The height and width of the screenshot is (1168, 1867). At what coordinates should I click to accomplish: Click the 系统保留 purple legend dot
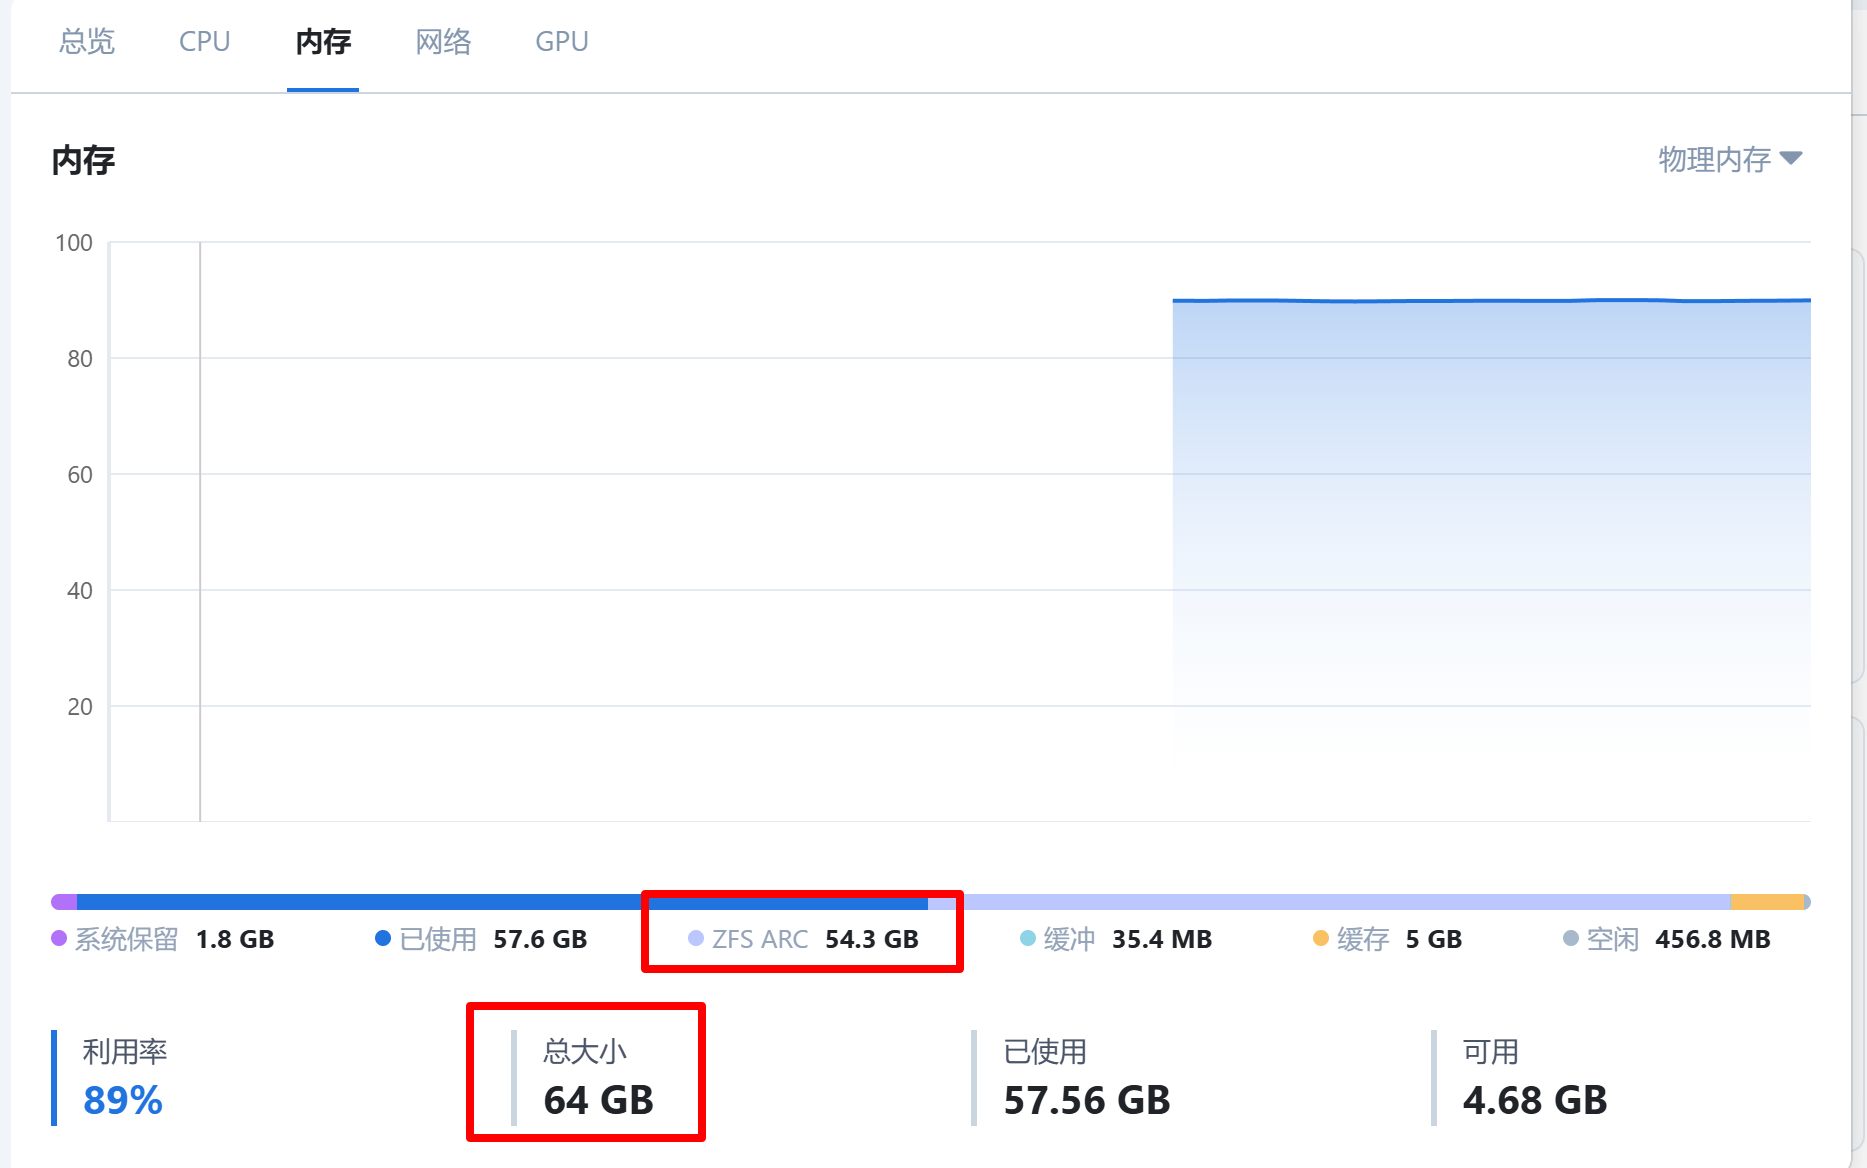coord(59,938)
